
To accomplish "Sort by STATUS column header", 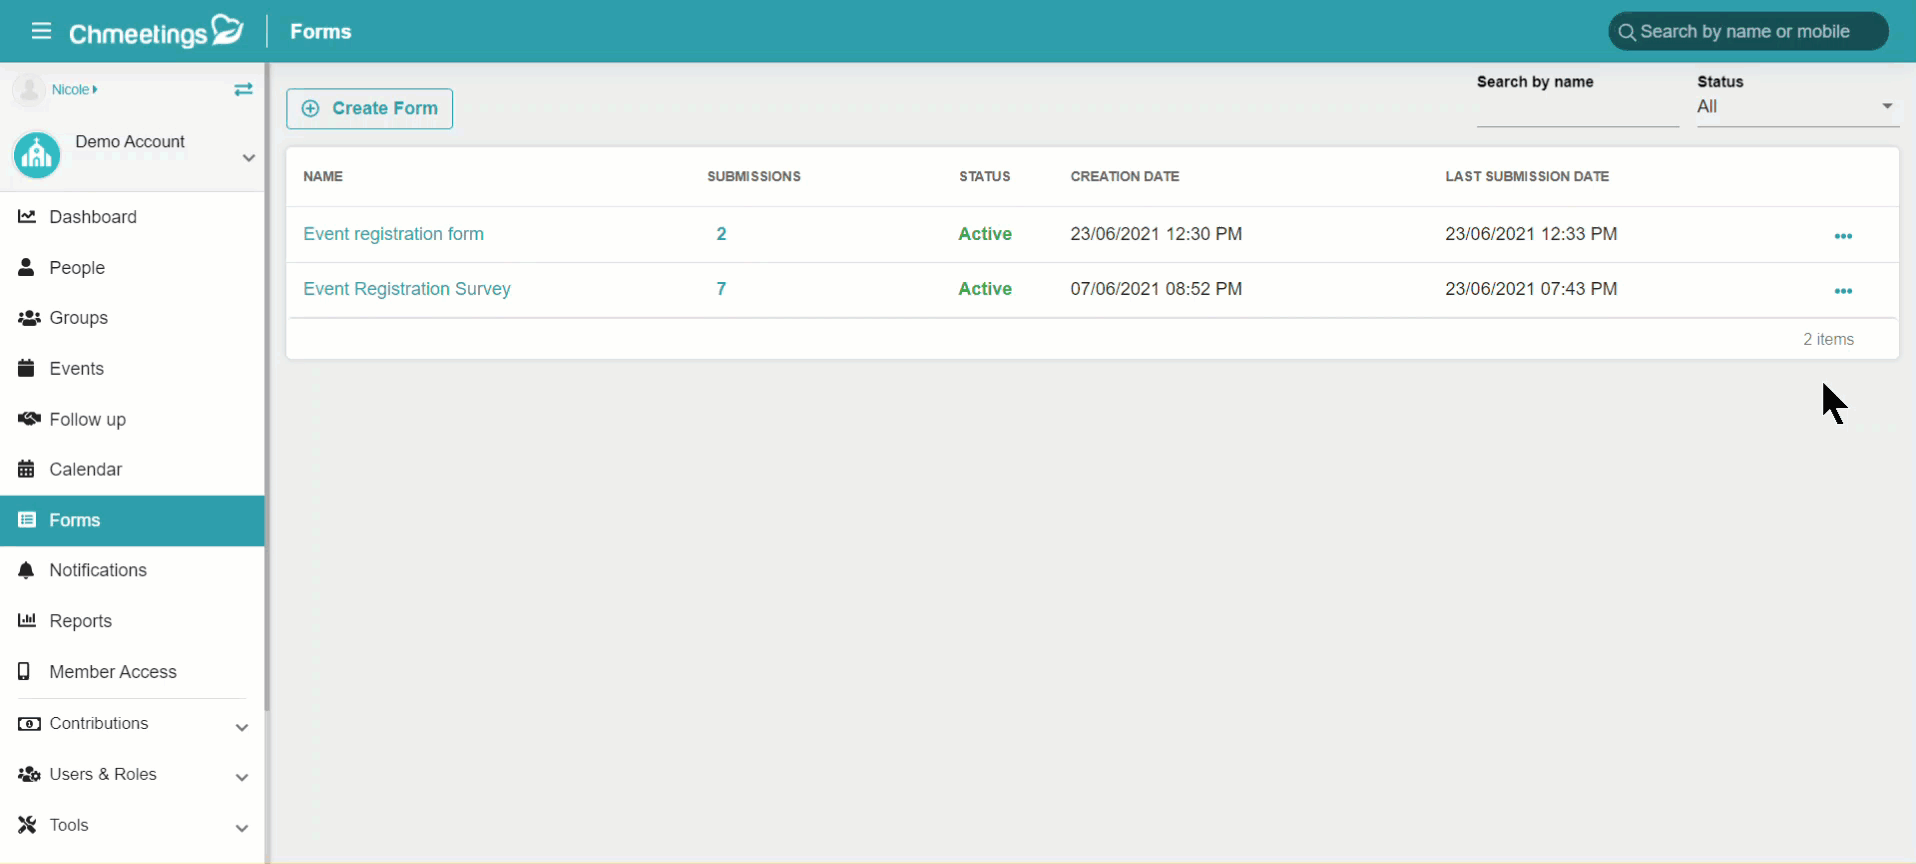I will pyautogui.click(x=985, y=176).
